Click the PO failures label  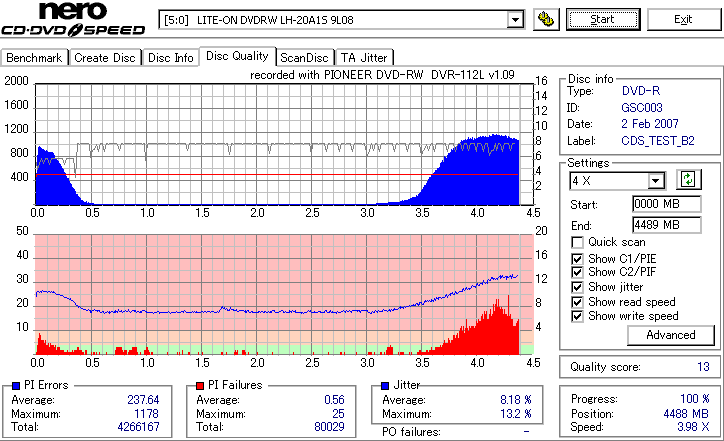point(411,432)
